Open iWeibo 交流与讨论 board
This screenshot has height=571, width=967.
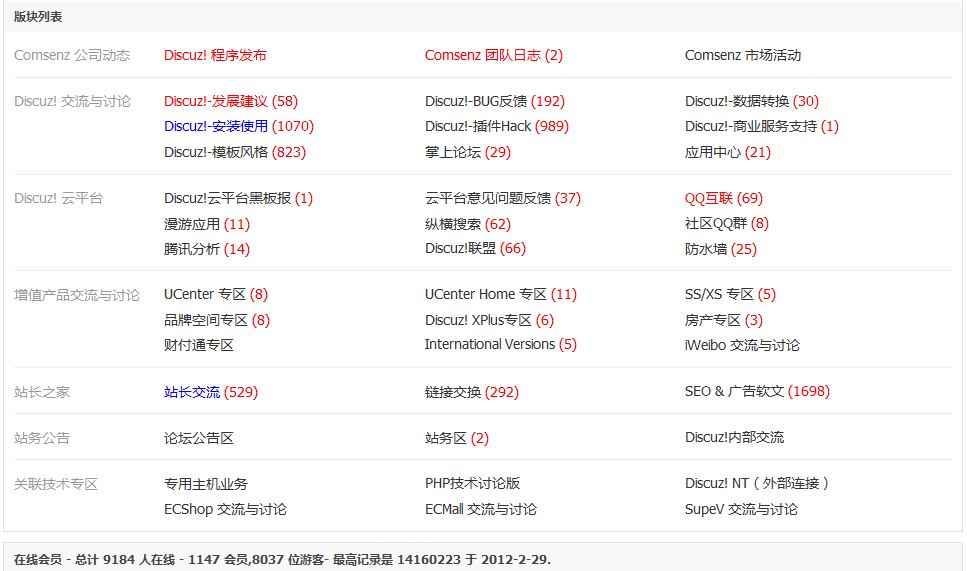click(x=742, y=345)
